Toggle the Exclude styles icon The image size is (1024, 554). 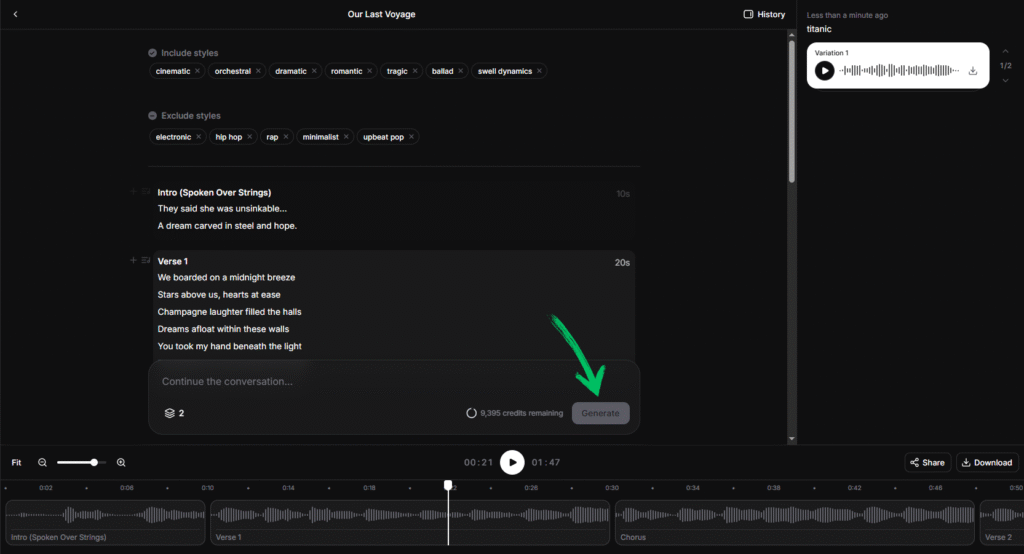(152, 116)
